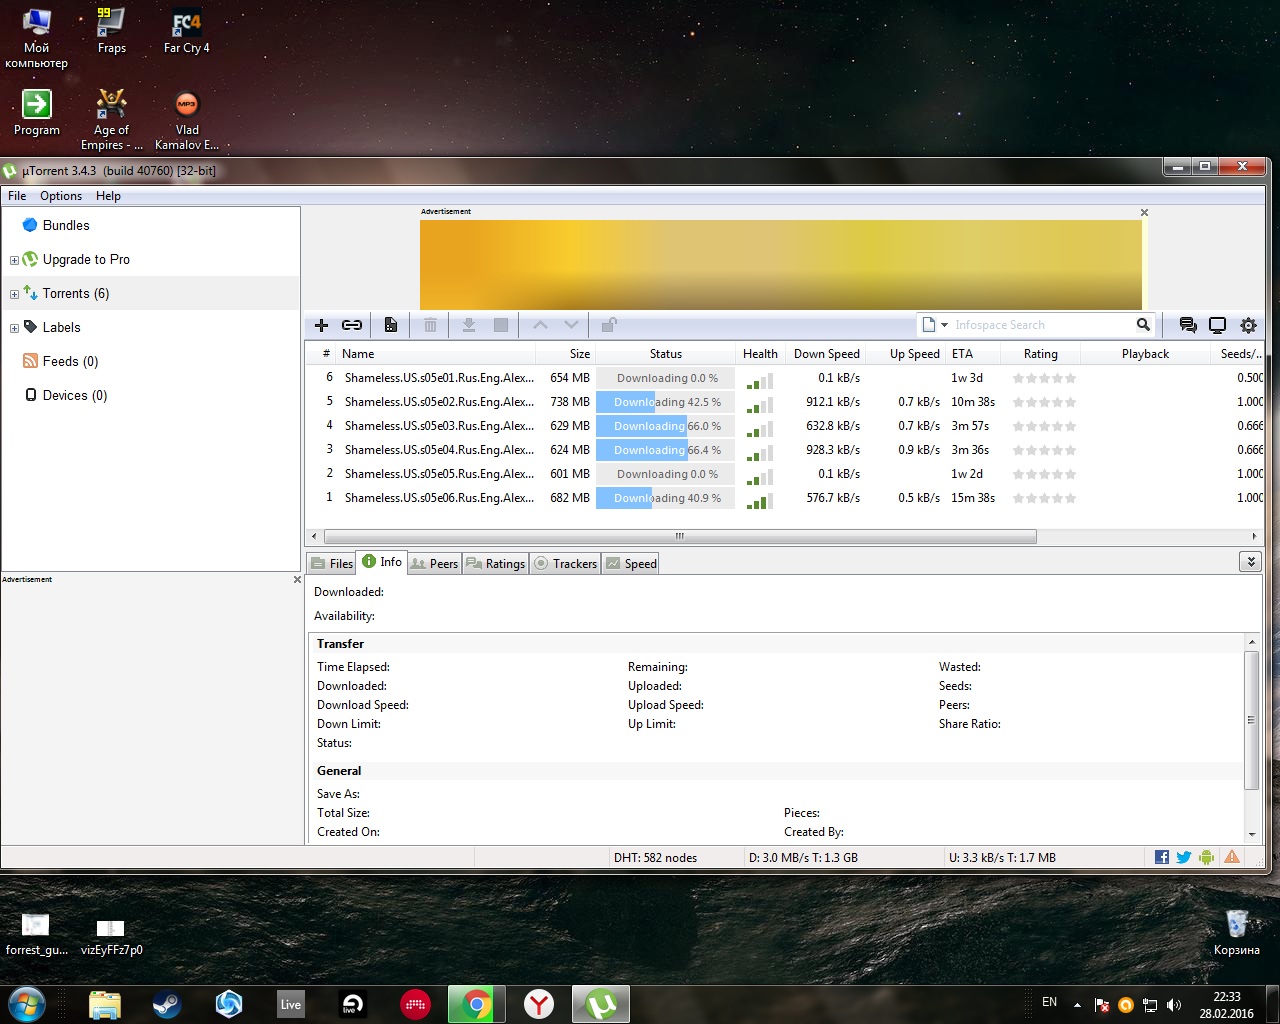The height and width of the screenshot is (1024, 1280).
Task: Switch to the Peers tab
Action: point(435,564)
